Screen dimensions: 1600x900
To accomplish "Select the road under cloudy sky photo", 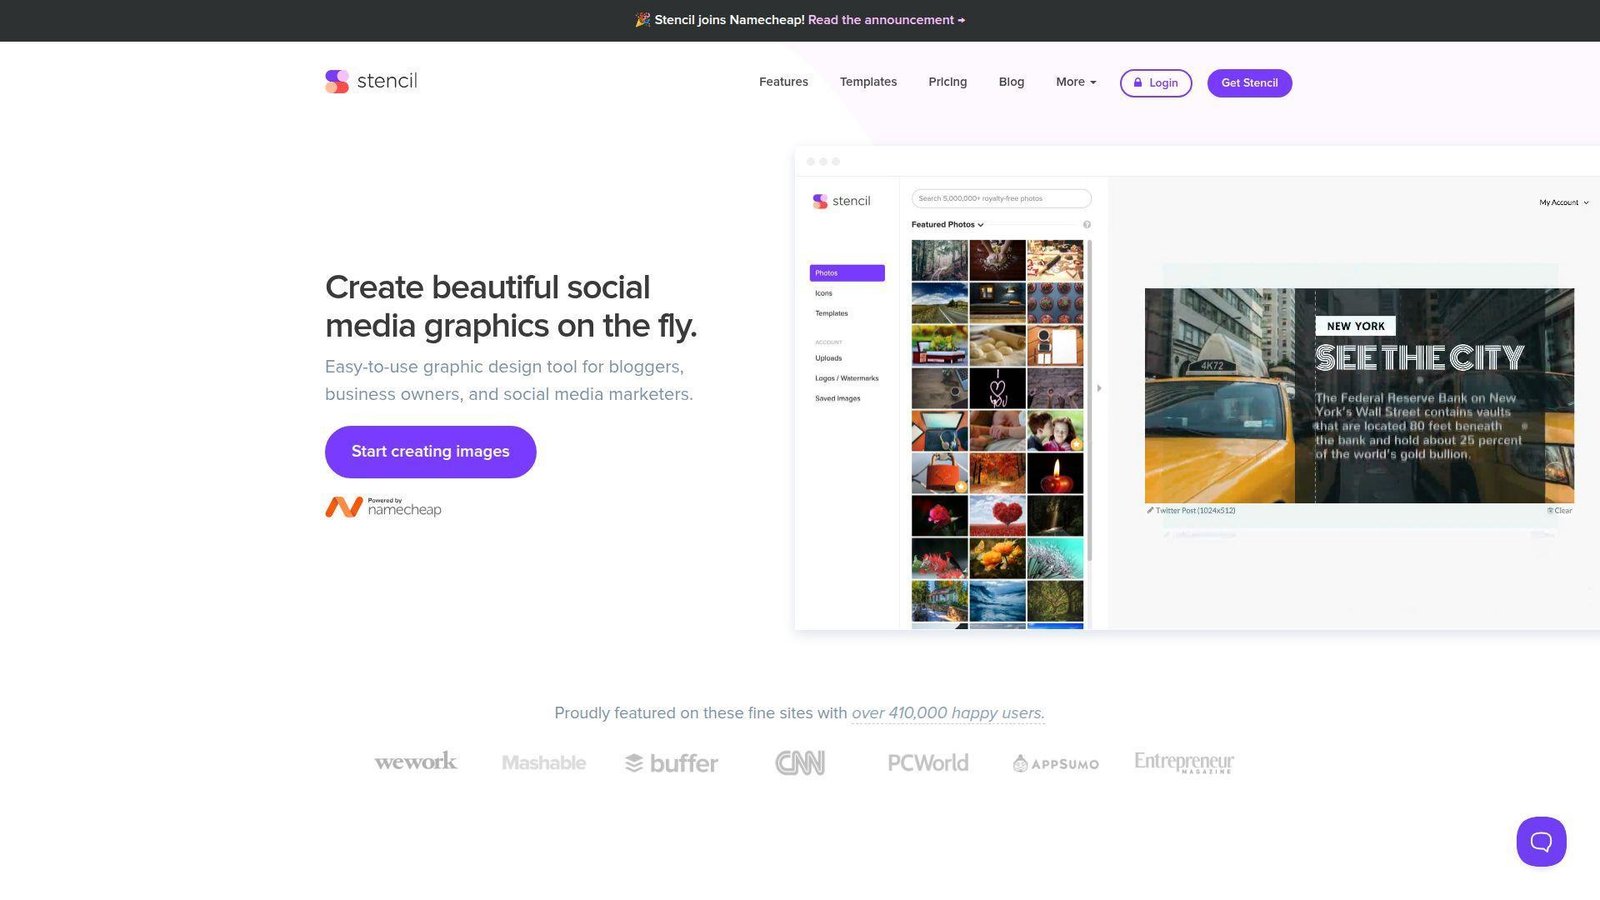I will 939,302.
